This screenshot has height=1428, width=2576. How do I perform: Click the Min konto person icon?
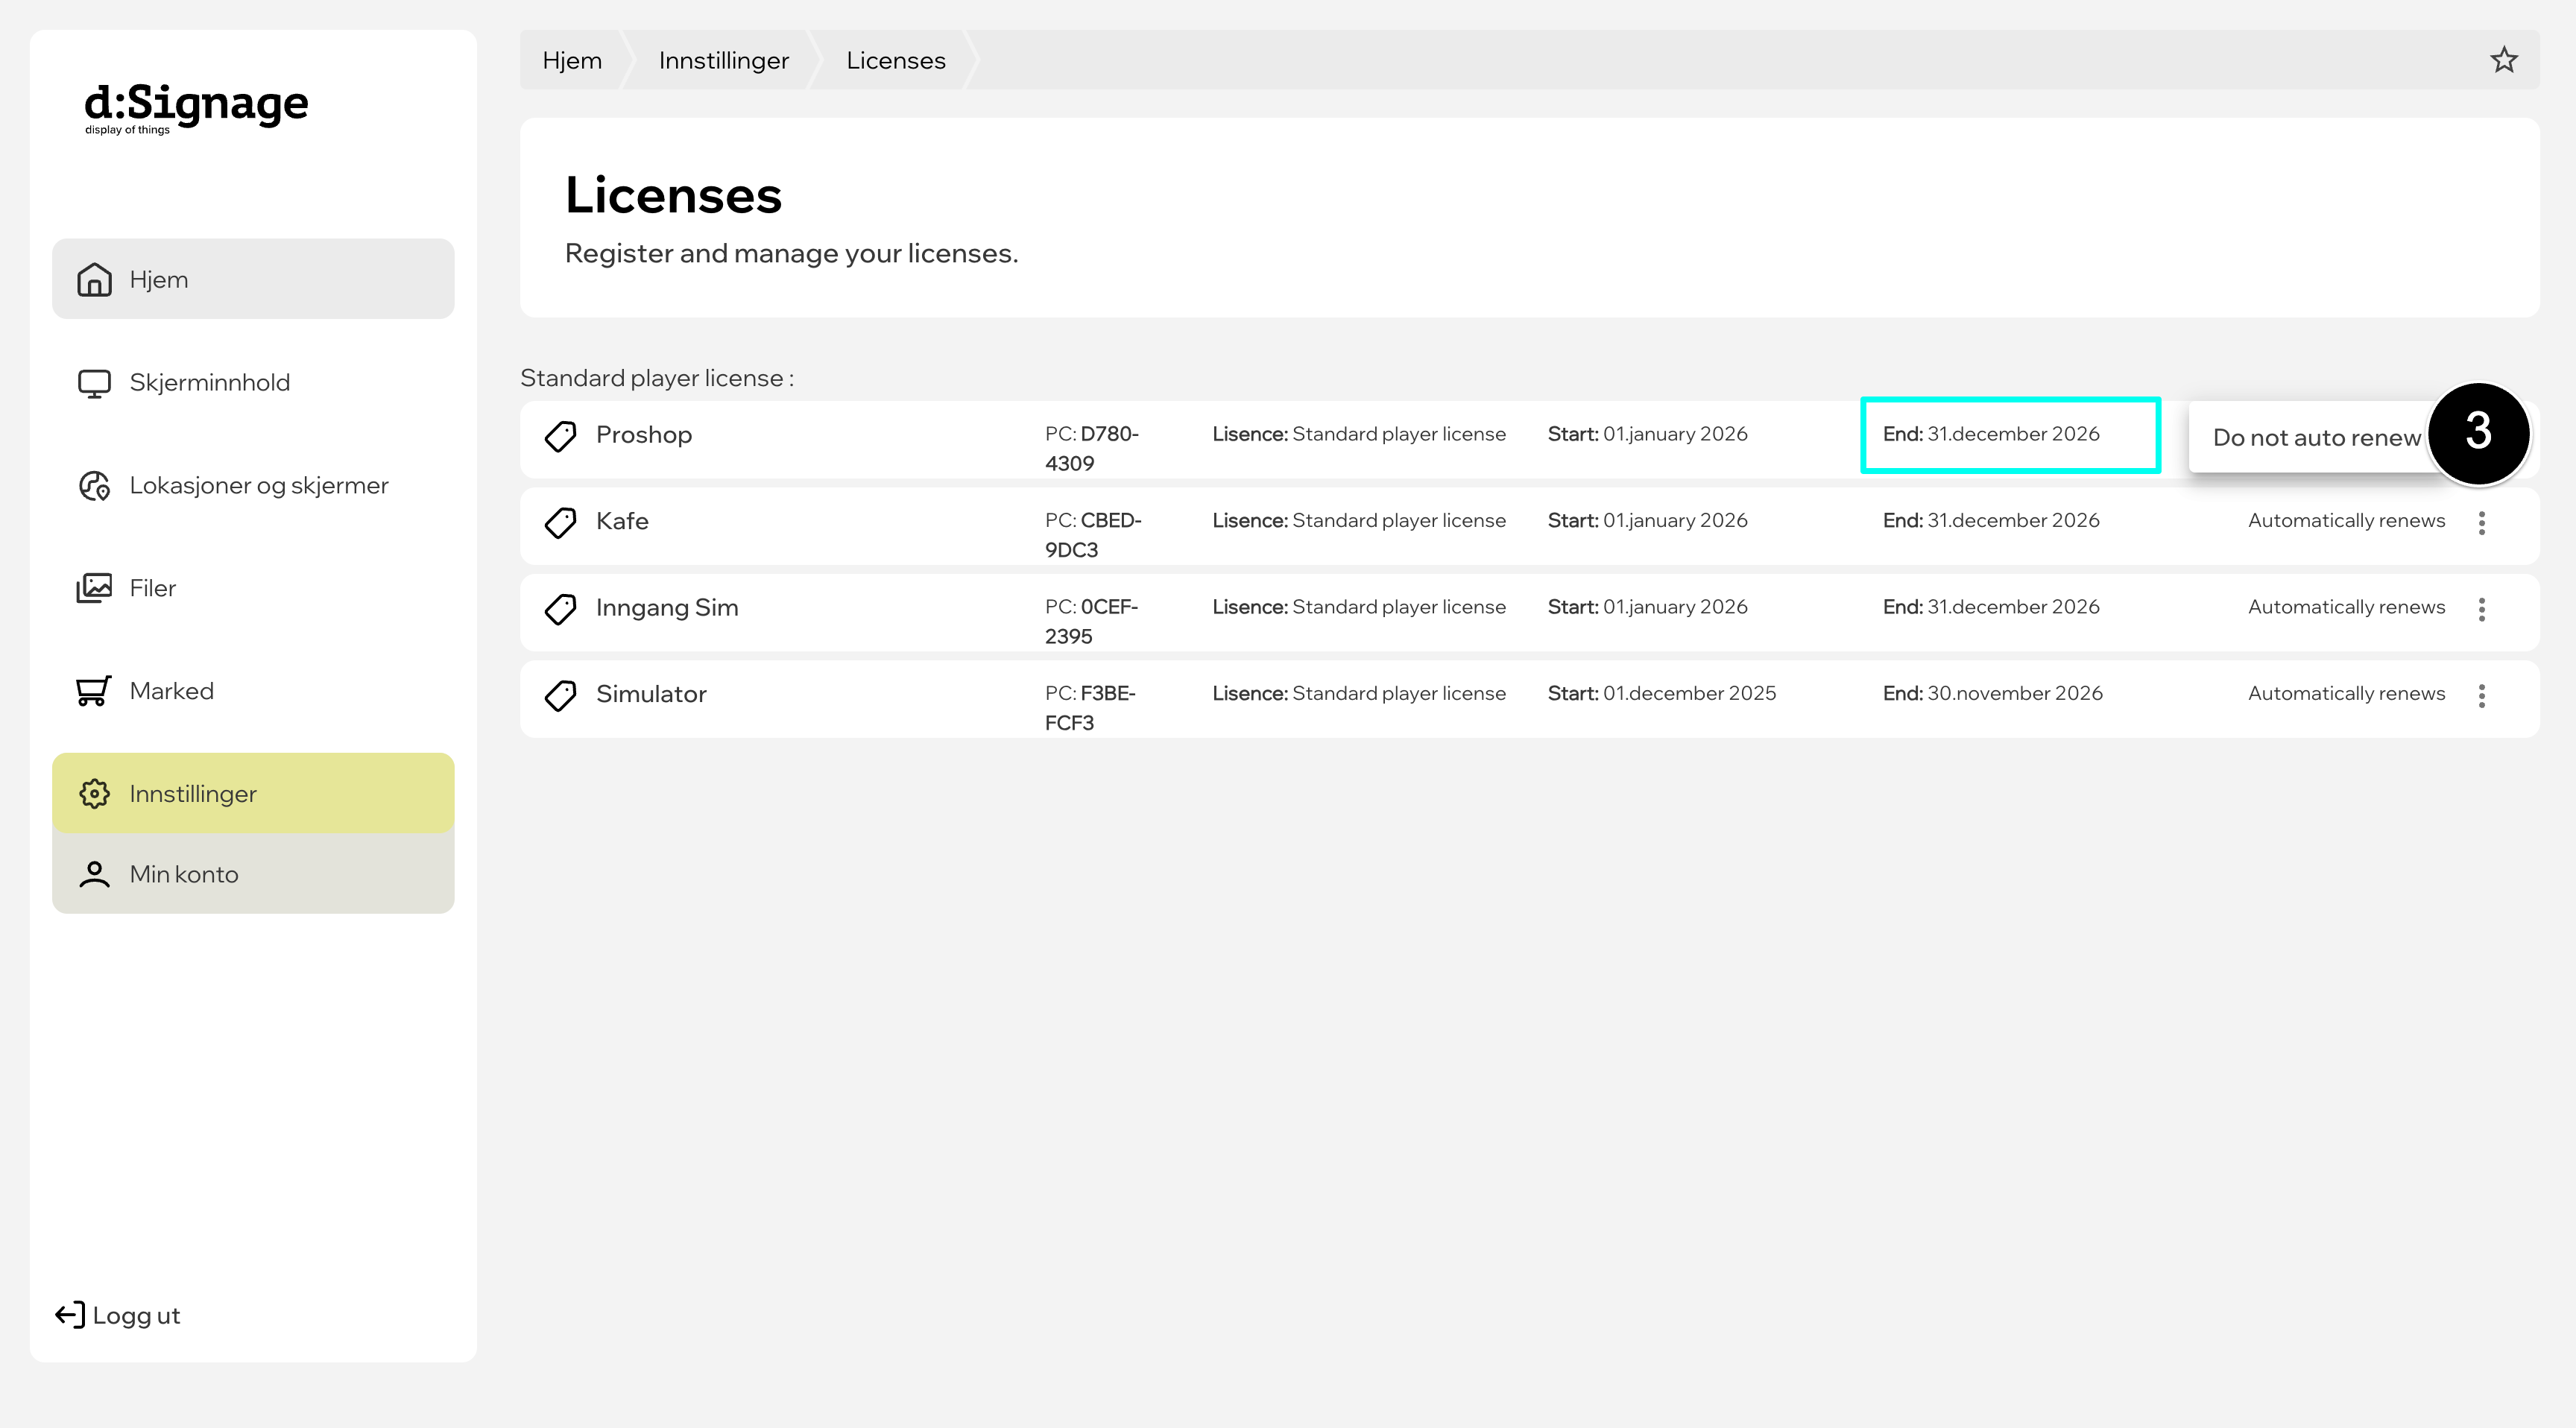(94, 874)
